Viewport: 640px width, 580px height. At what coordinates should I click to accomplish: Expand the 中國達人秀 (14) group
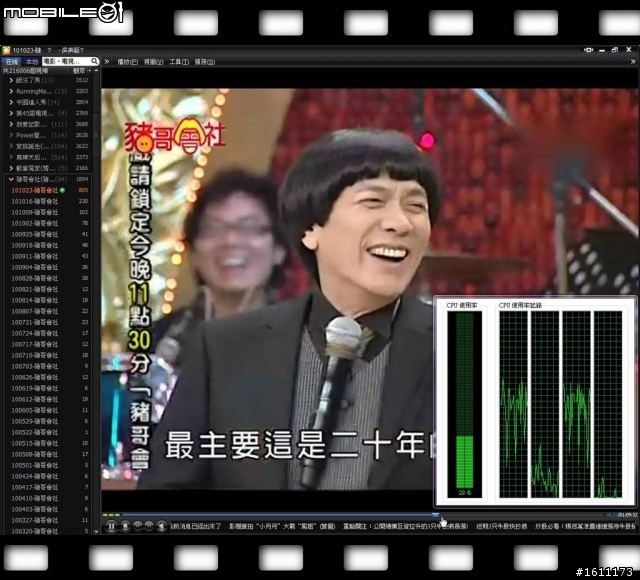[x=11, y=102]
